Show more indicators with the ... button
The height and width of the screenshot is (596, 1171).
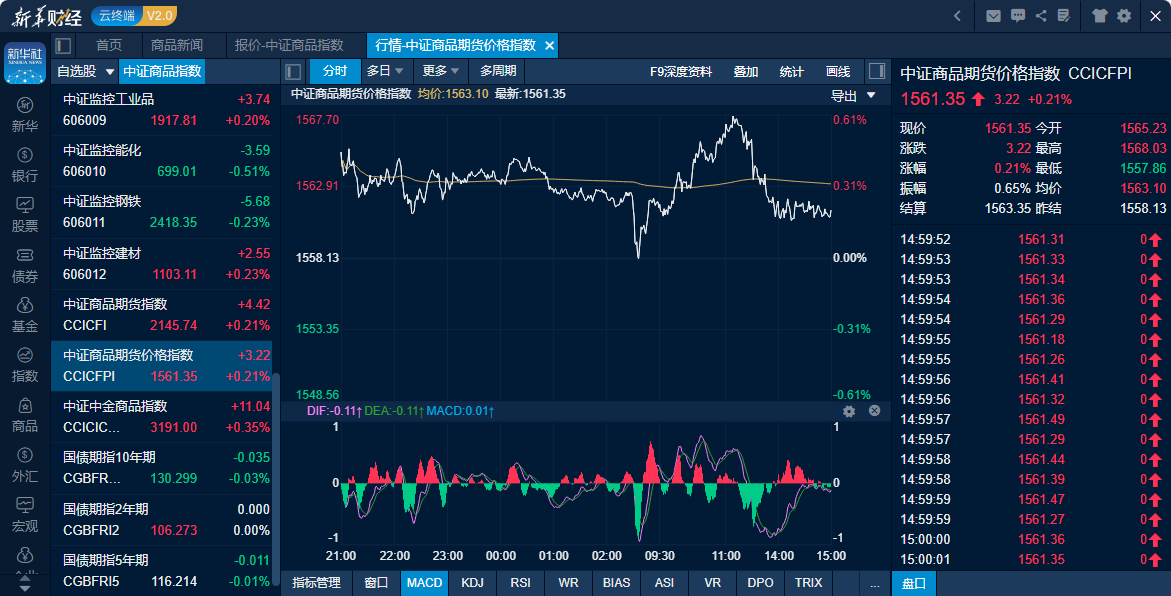point(875,583)
